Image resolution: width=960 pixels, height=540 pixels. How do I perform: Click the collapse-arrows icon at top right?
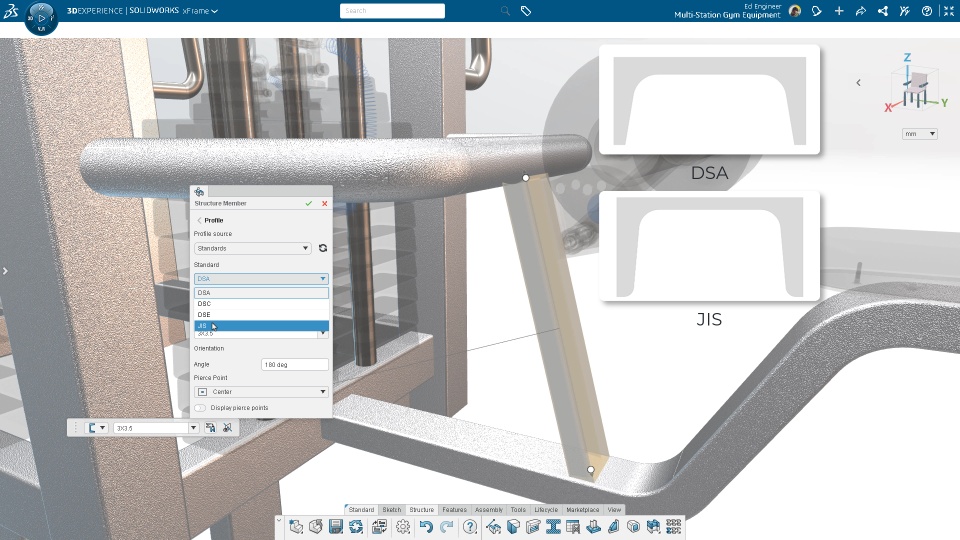click(948, 11)
